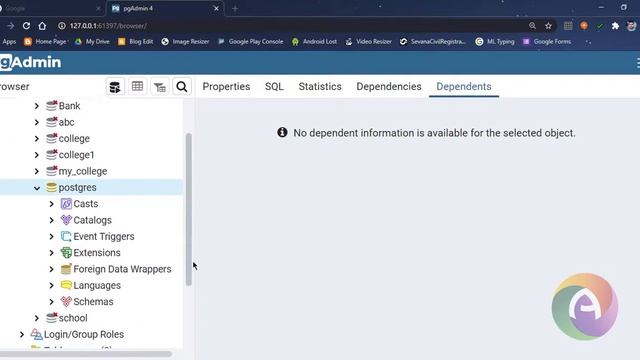Open the Google Forms bookmark
The image size is (640, 360).
547,41
